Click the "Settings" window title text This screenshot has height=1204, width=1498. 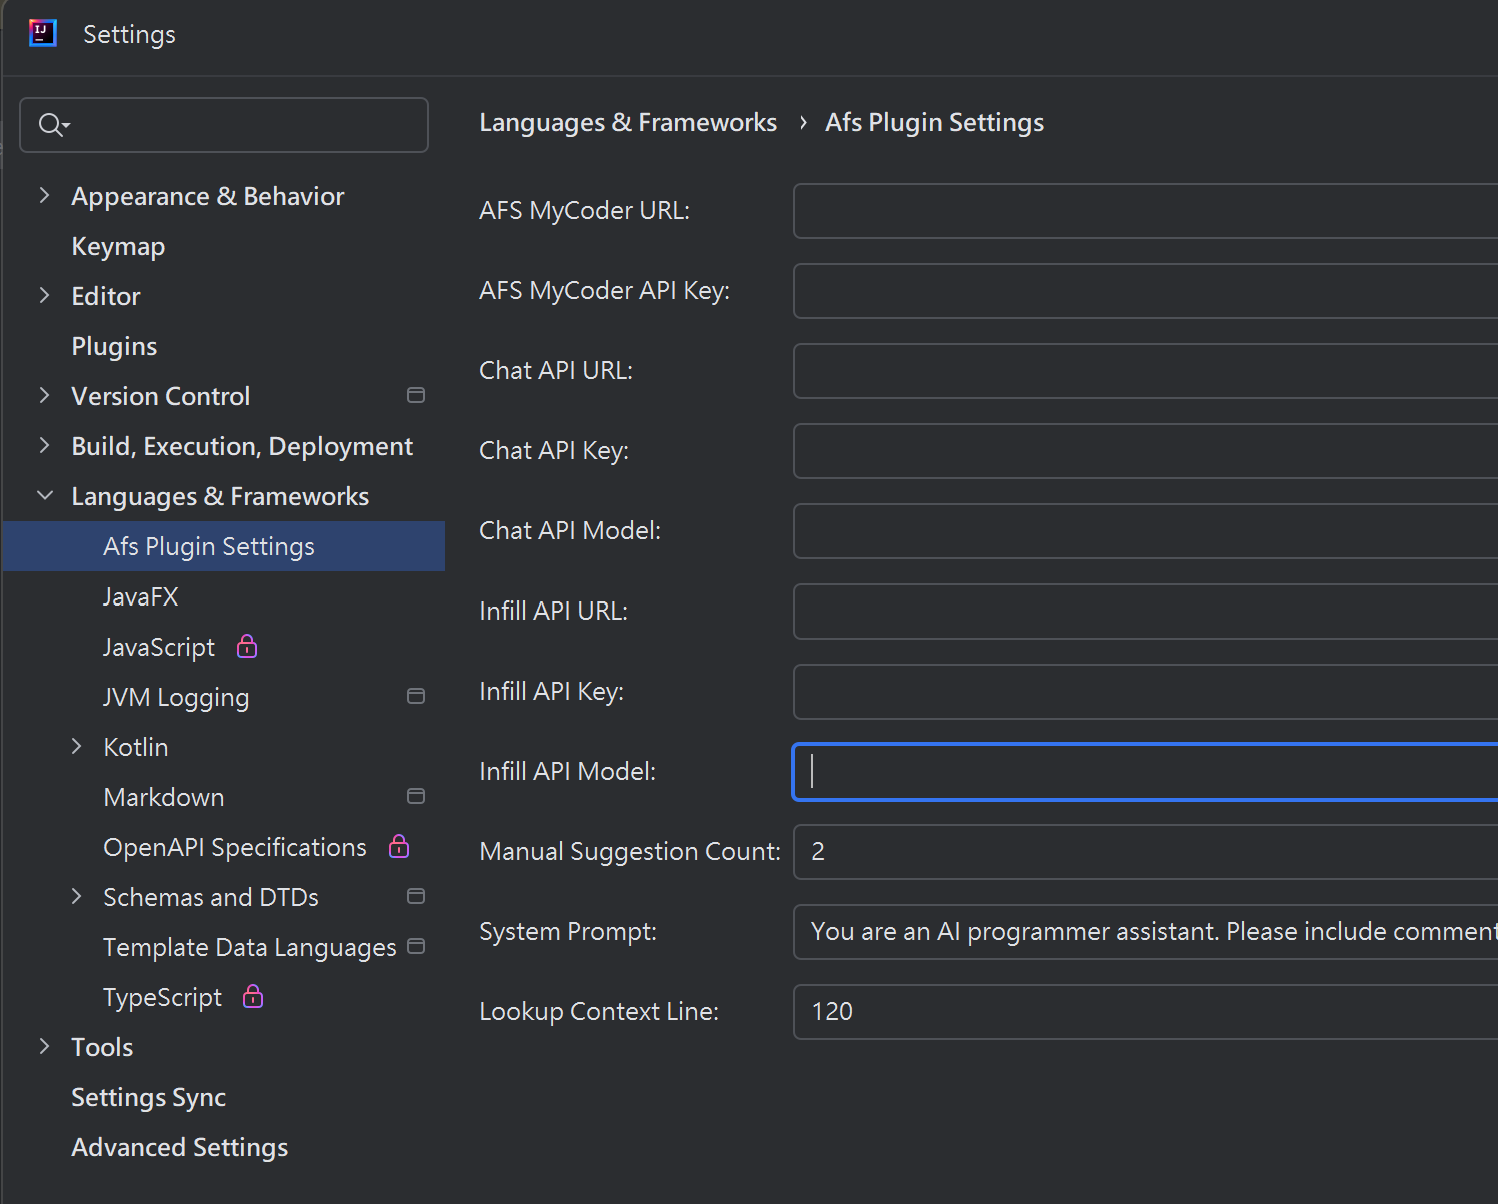[129, 35]
